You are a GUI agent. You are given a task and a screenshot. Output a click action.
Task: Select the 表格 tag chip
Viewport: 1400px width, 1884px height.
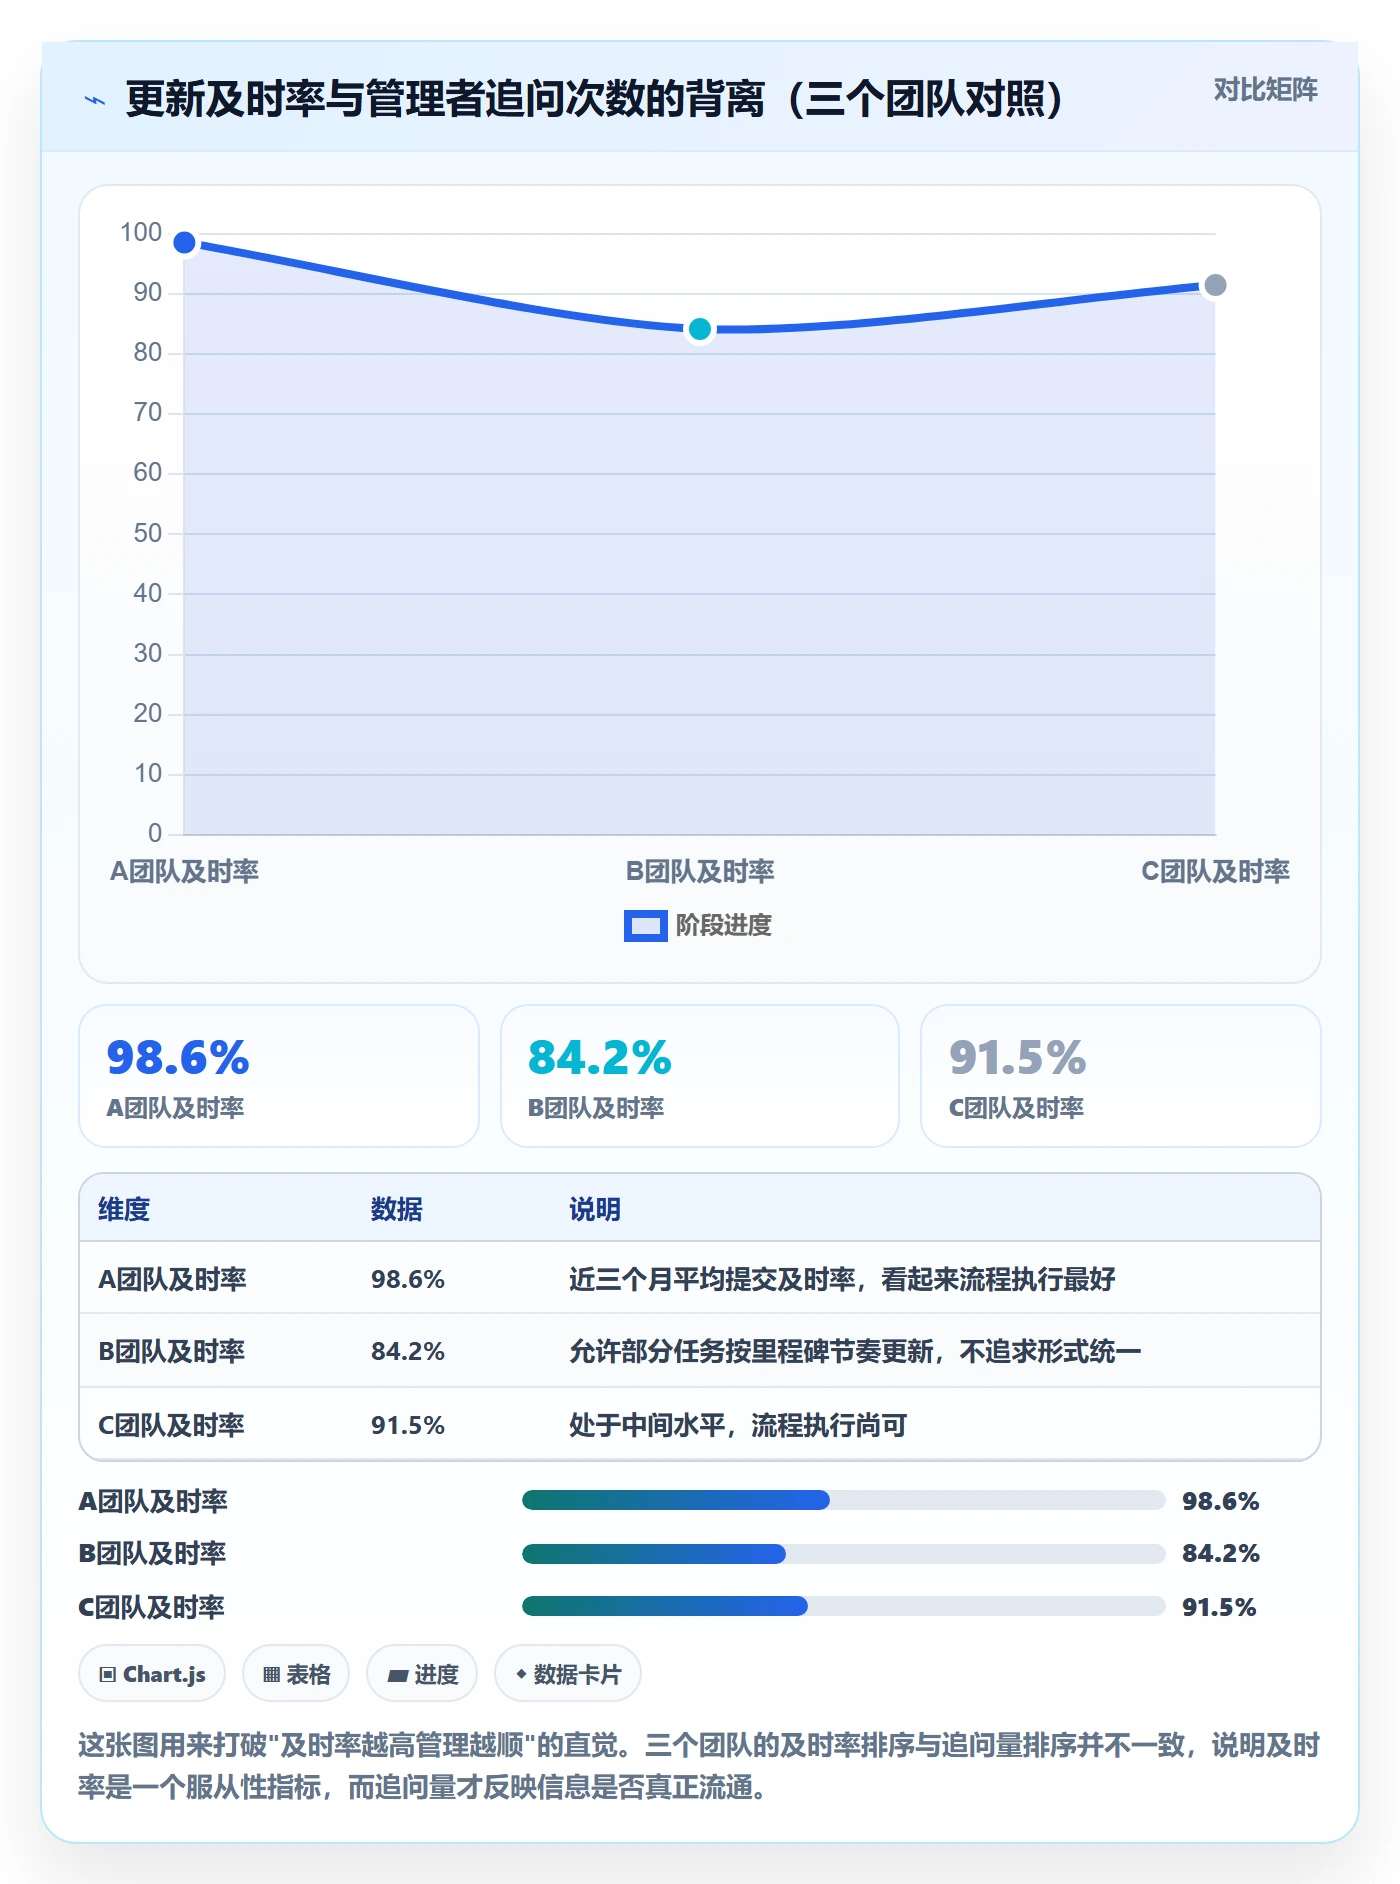296,1673
